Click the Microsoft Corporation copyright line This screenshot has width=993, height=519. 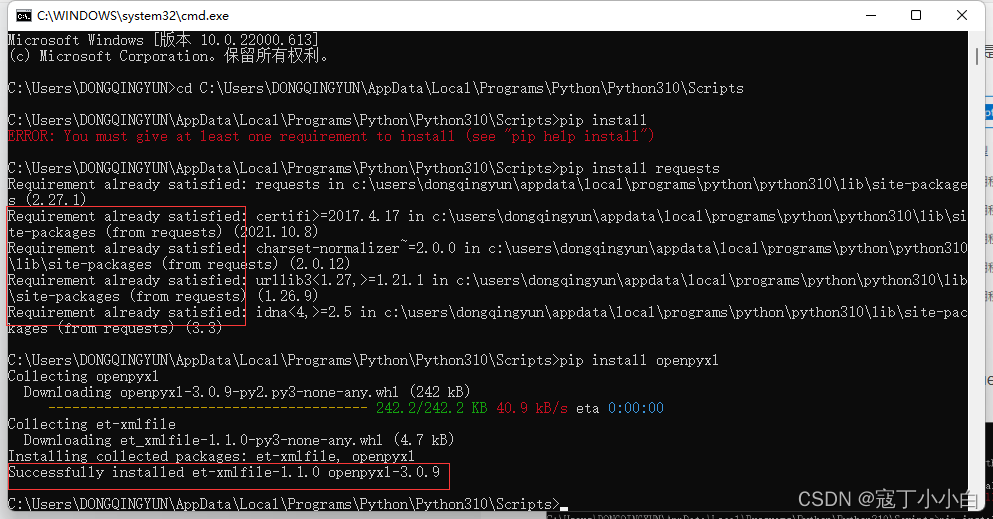point(169,56)
